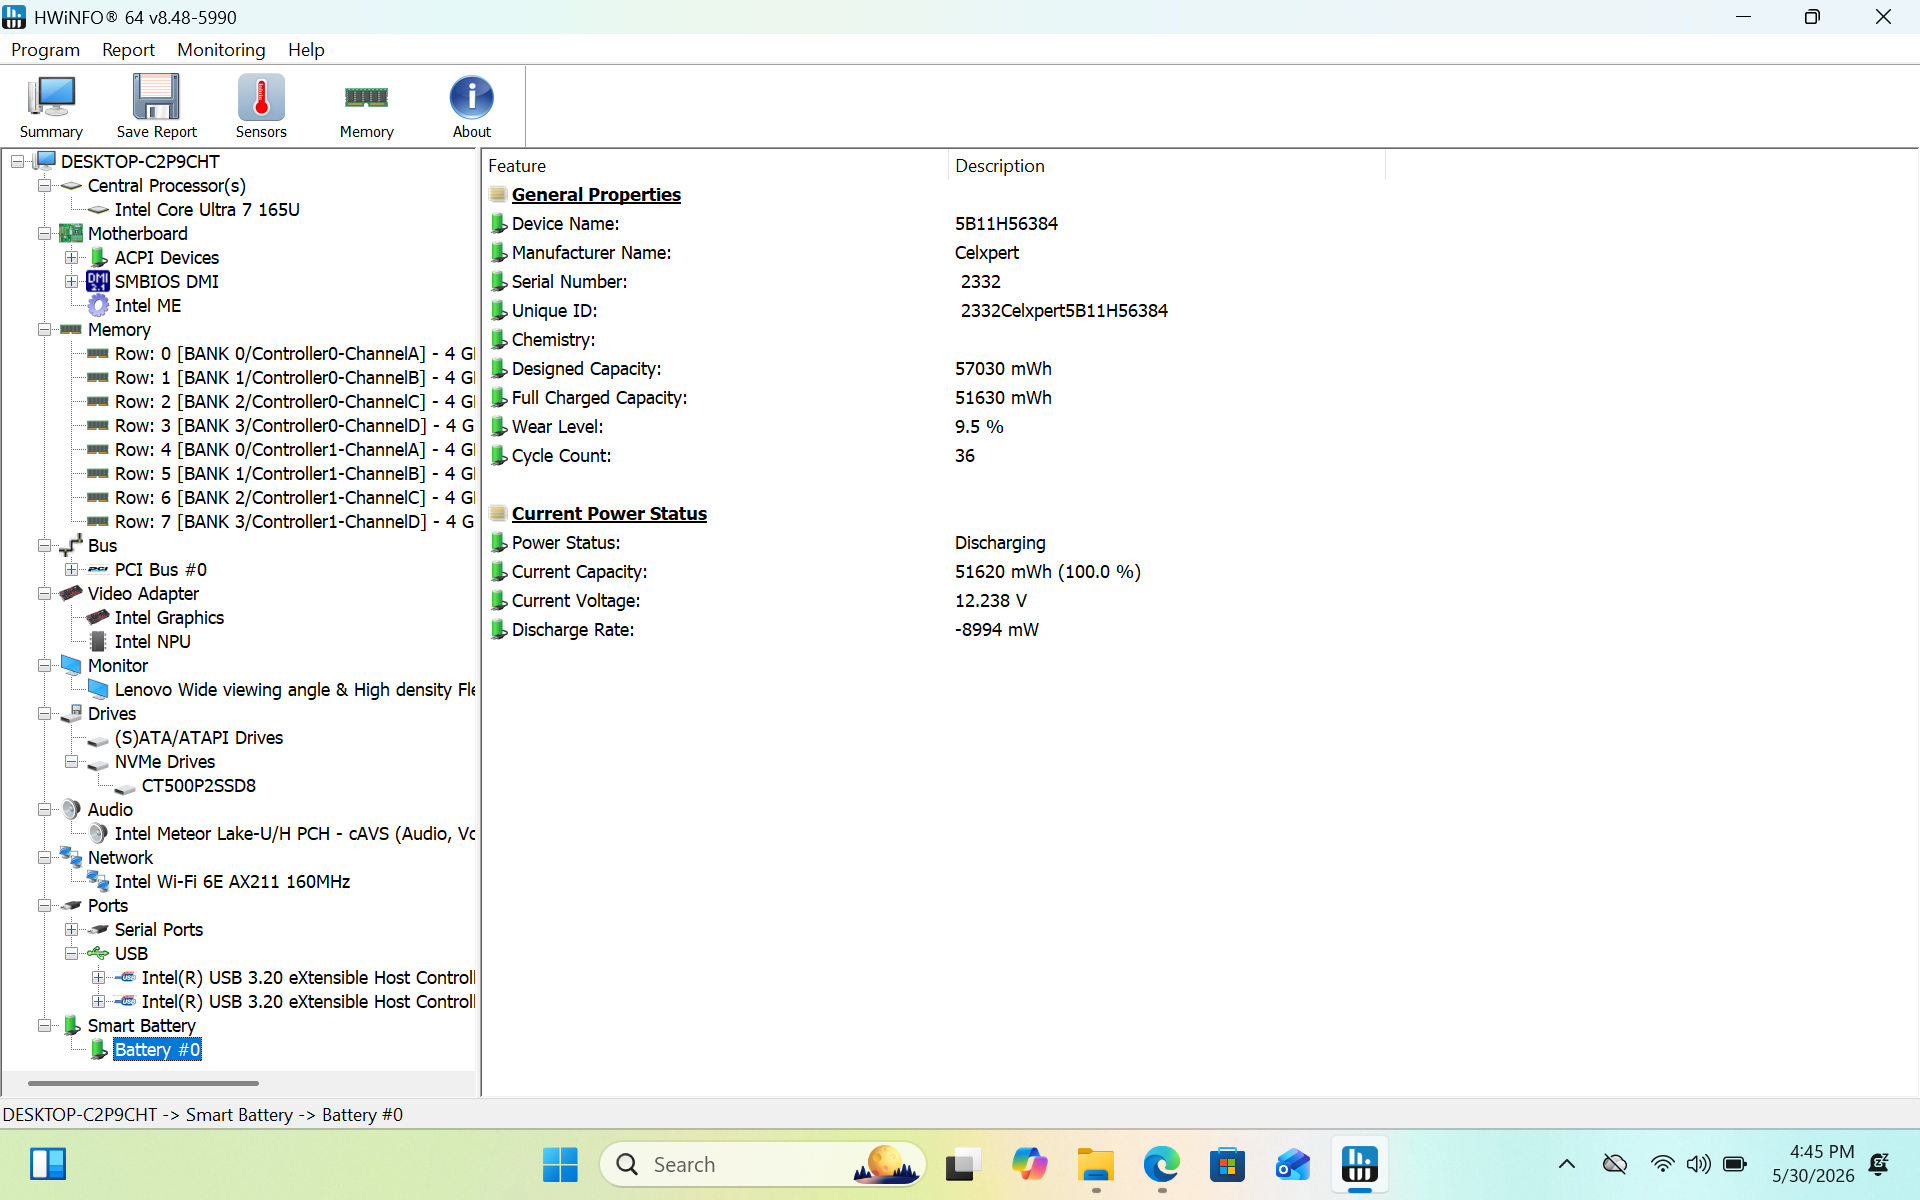1920x1200 pixels.
Task: Click the Current Power Status heading
Action: [609, 514]
